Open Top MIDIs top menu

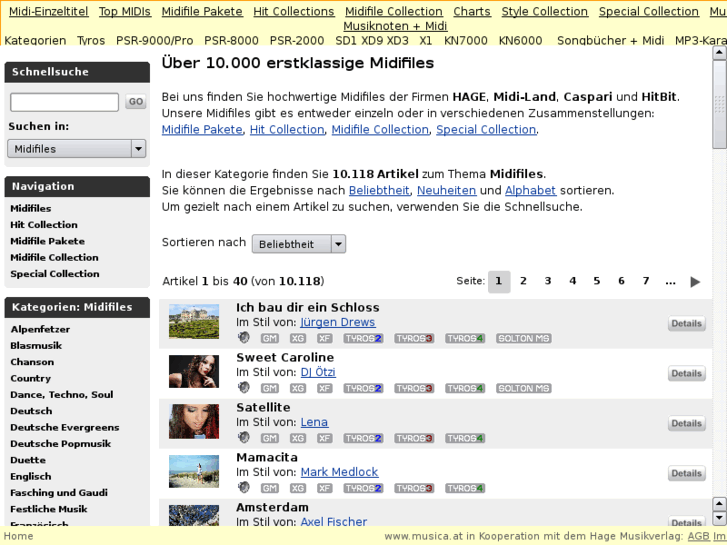pos(125,12)
